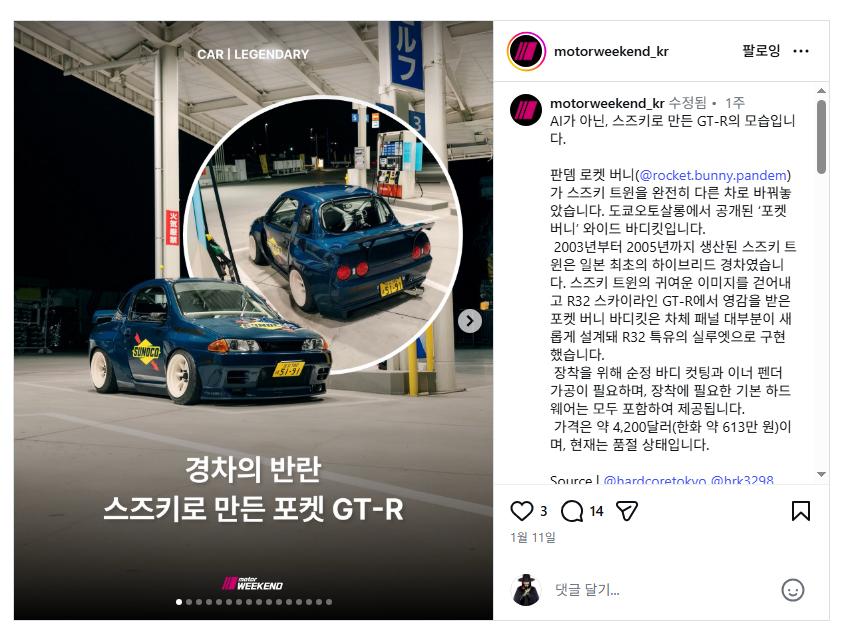848x639 pixels.
Task: Open emoji picker in comment box
Action: pyautogui.click(x=792, y=590)
